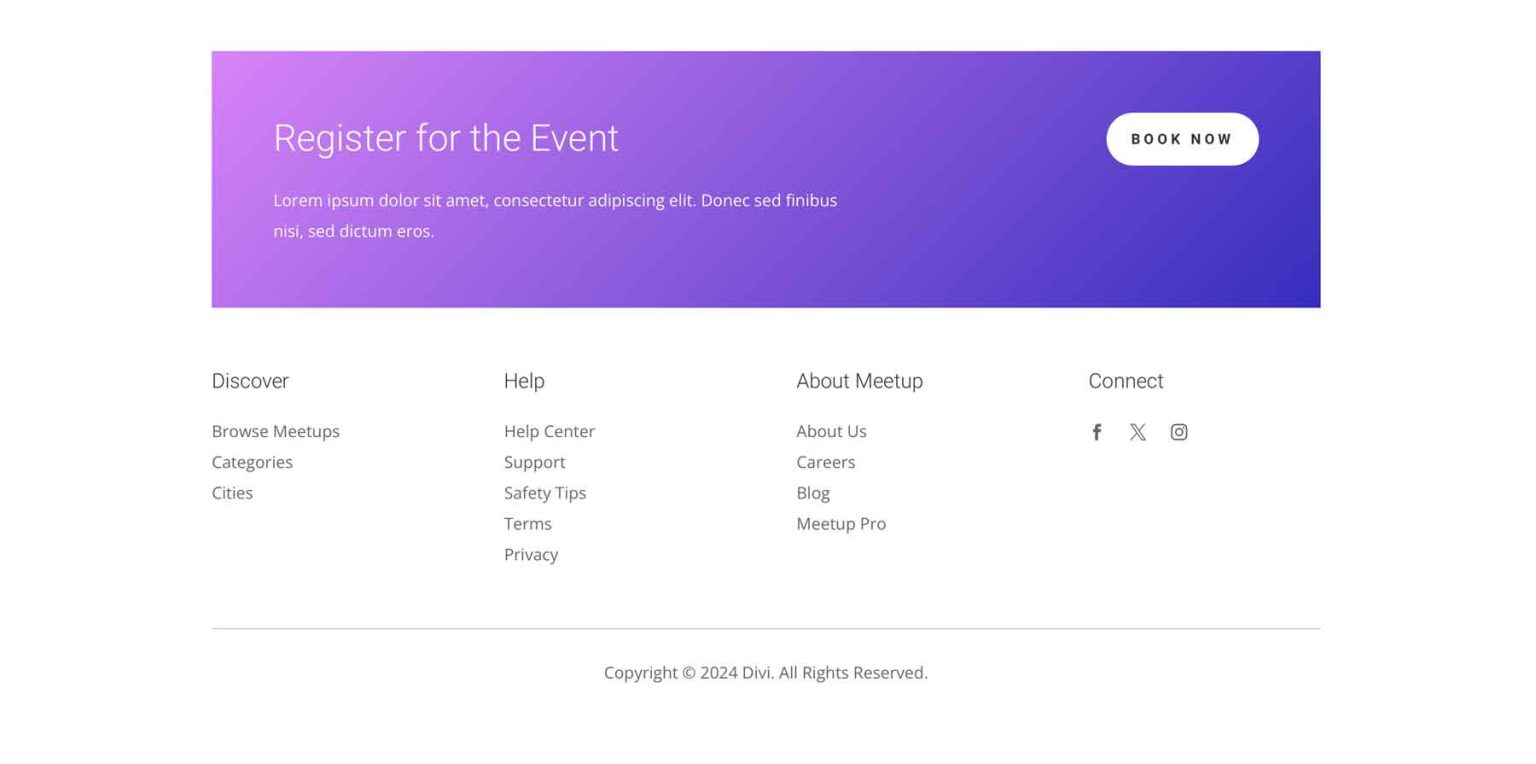Open Safety Tips under Help
Screen dimensions: 1536x764
pos(545,492)
